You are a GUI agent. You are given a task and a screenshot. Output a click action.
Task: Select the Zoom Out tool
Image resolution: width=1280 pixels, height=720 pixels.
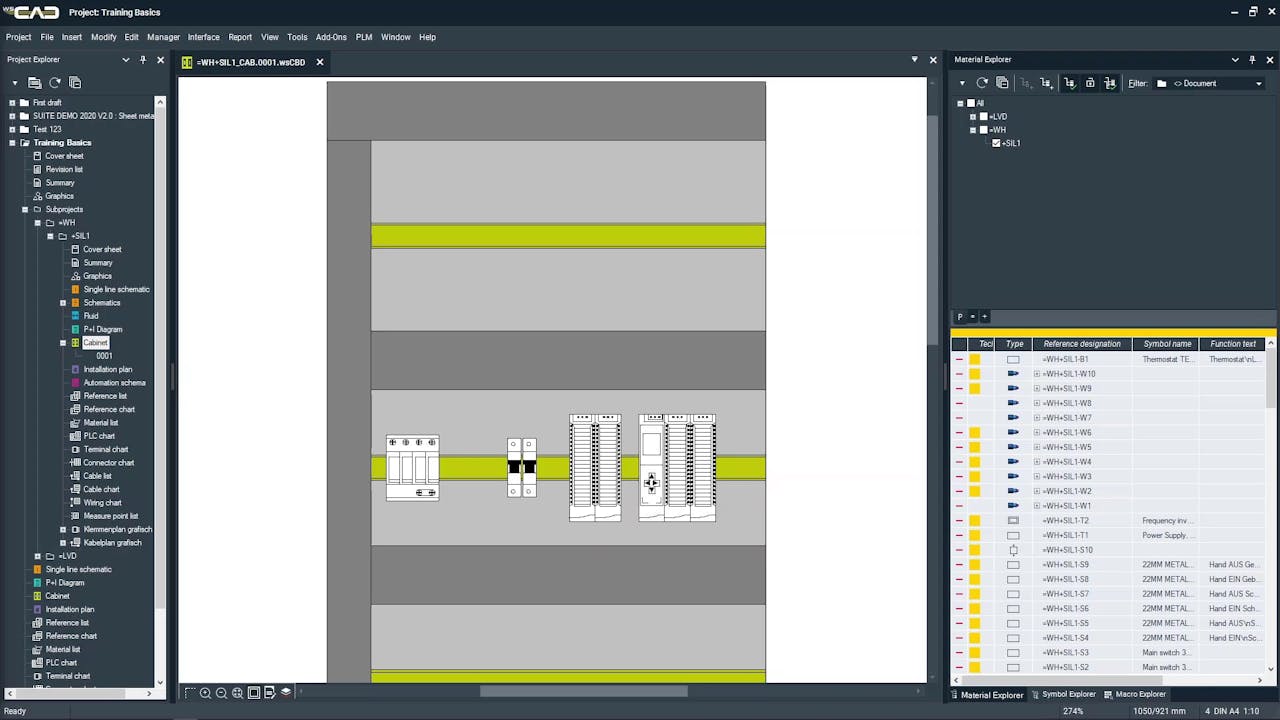coord(220,692)
